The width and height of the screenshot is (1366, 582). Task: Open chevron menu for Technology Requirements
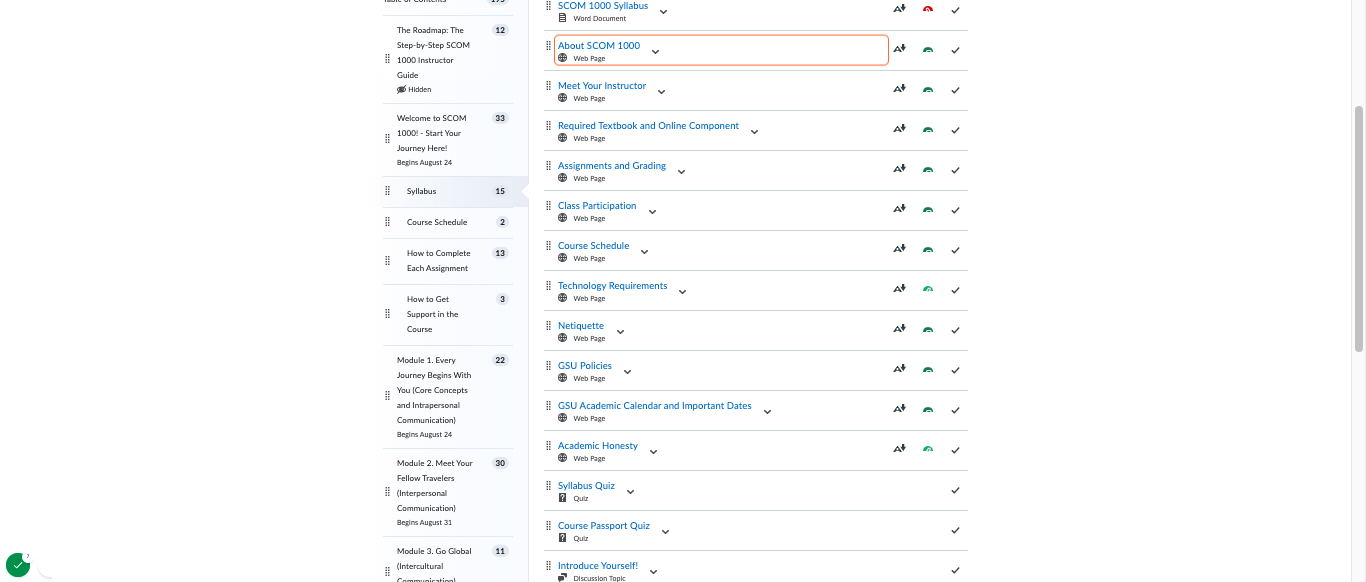[682, 292]
